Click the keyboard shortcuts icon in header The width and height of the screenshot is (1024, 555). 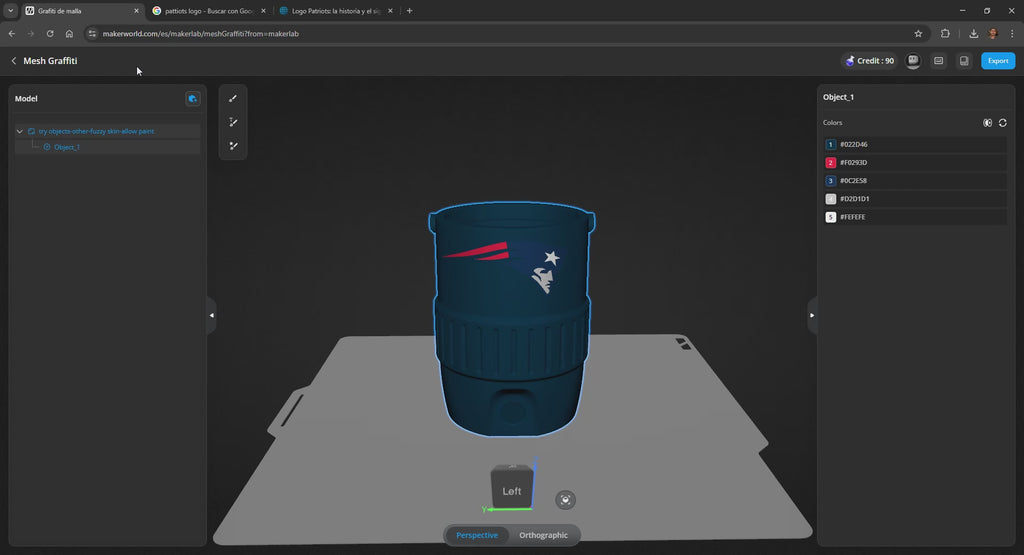tap(938, 61)
